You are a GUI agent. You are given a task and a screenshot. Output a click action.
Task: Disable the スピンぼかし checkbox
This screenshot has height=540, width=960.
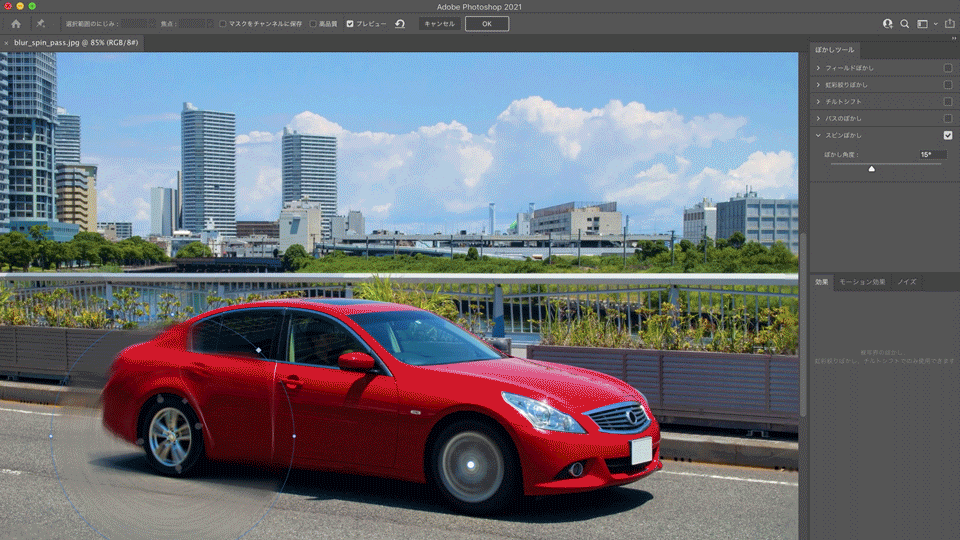click(x=948, y=135)
